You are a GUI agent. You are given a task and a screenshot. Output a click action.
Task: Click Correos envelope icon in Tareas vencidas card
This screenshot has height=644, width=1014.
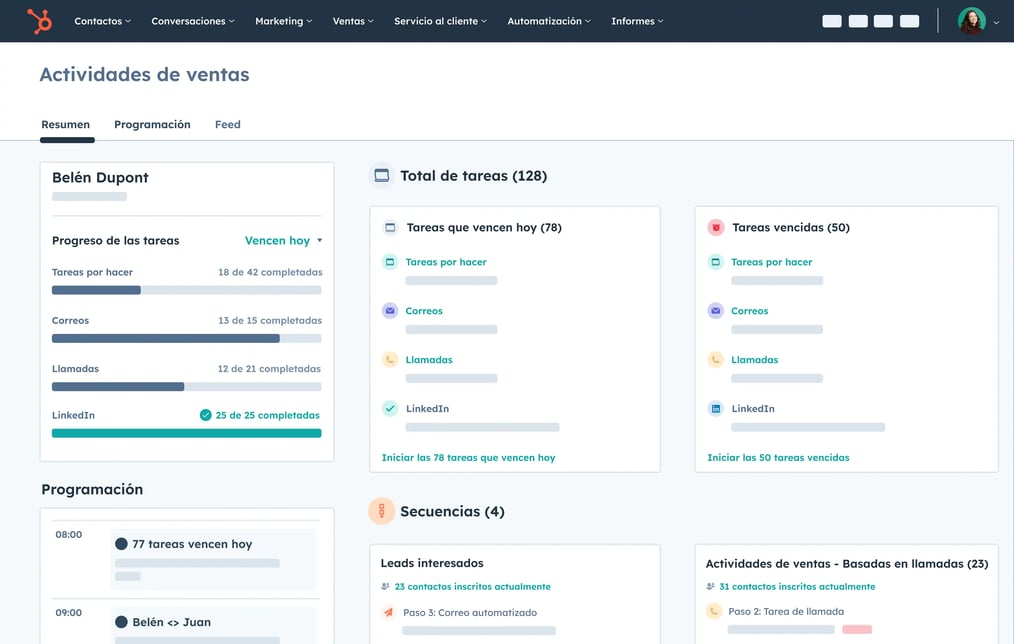tap(716, 311)
